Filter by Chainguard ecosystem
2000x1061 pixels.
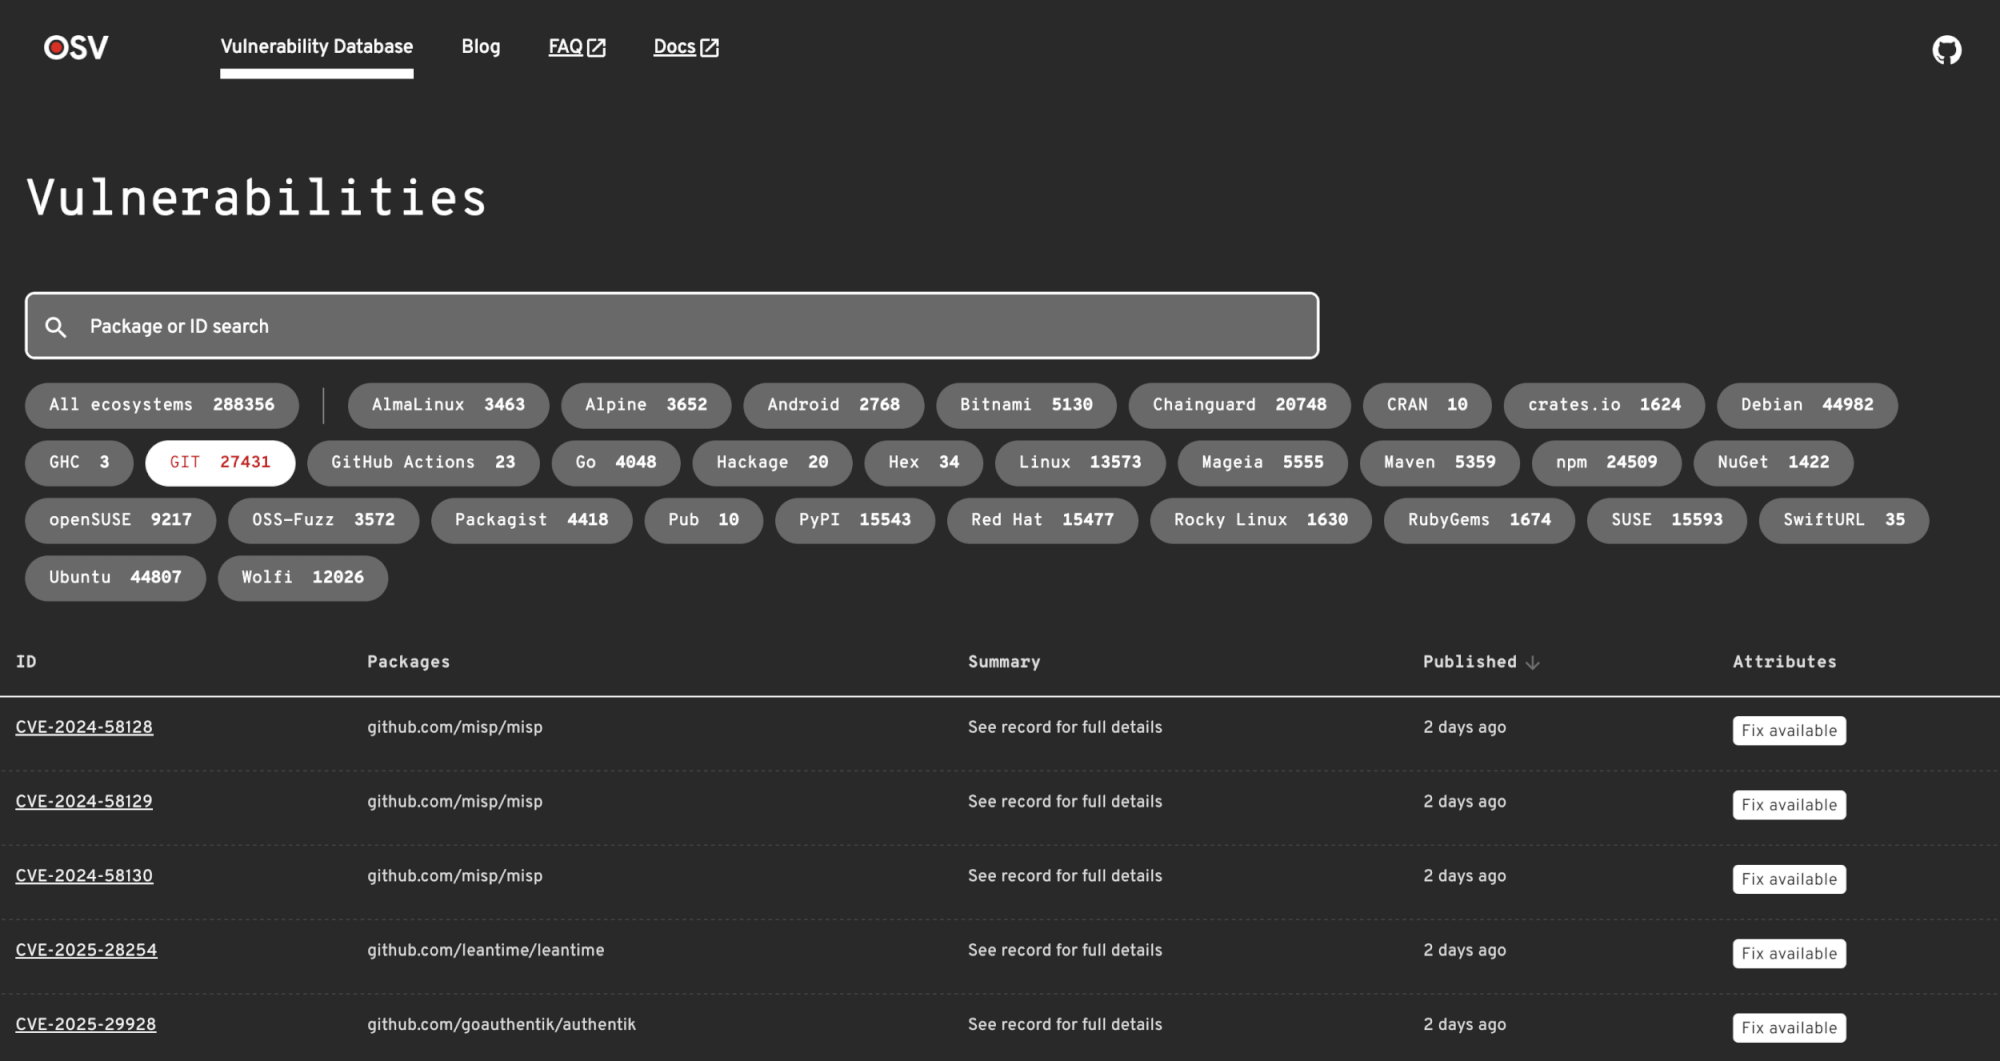click(1239, 405)
